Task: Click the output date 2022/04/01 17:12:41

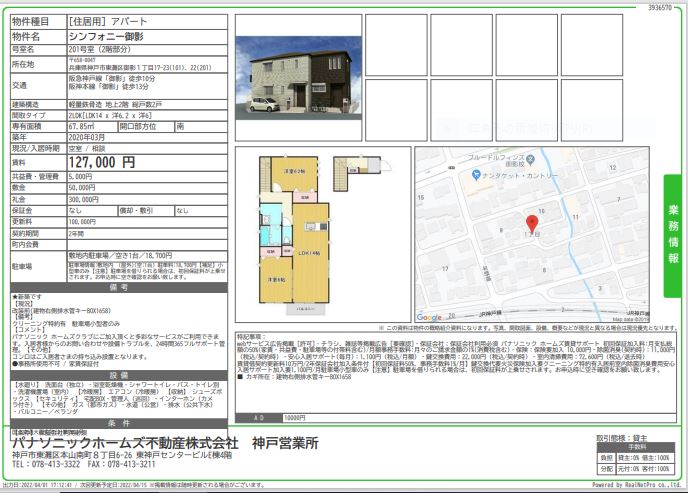Action: pyautogui.click(x=46, y=485)
